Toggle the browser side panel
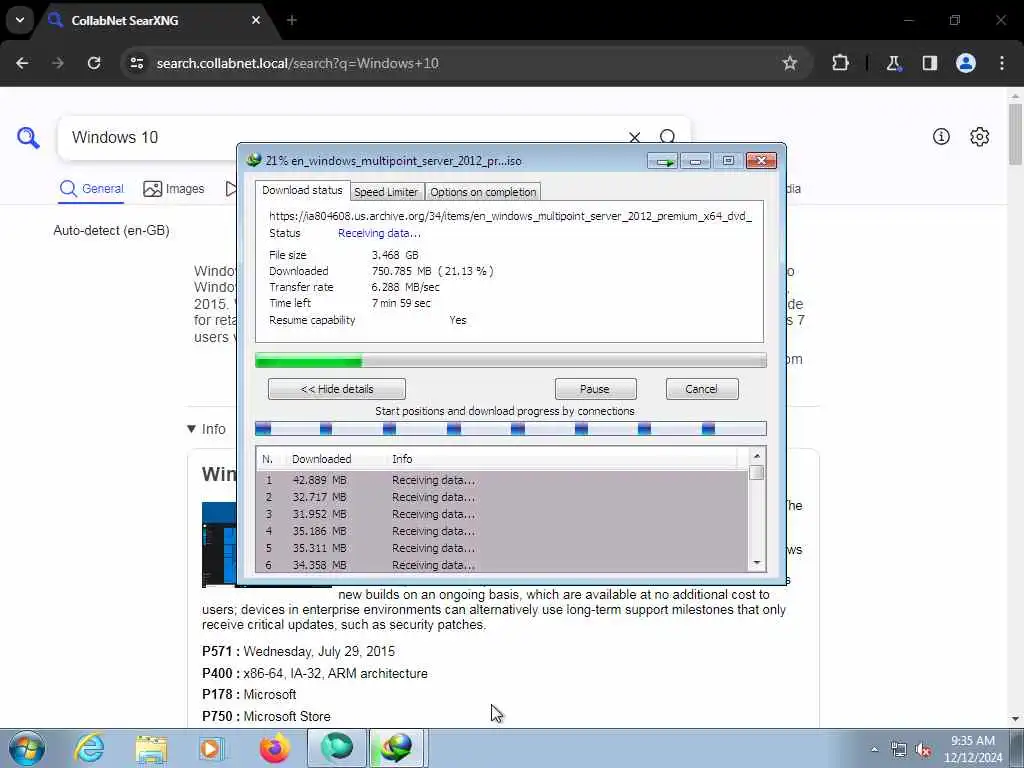 [930, 63]
